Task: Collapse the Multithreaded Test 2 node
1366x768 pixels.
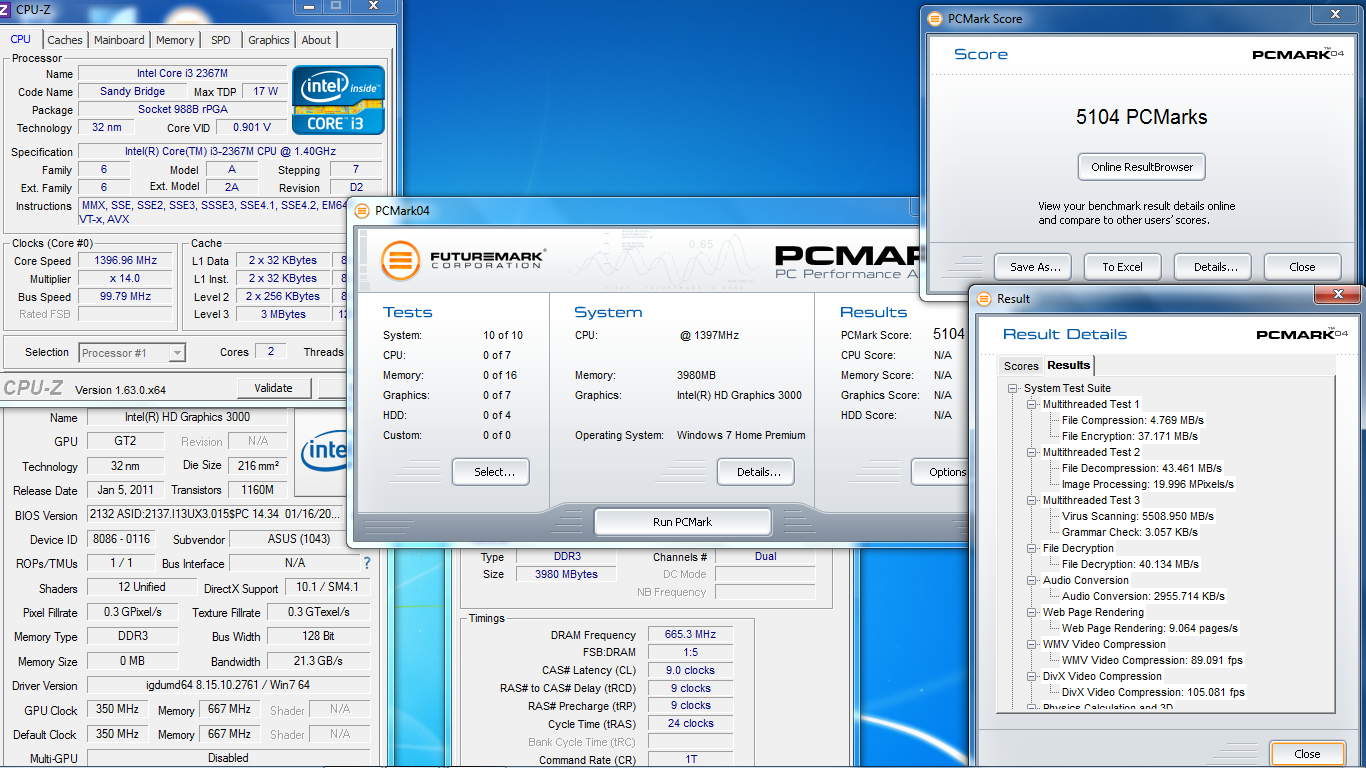Action: click(1033, 452)
